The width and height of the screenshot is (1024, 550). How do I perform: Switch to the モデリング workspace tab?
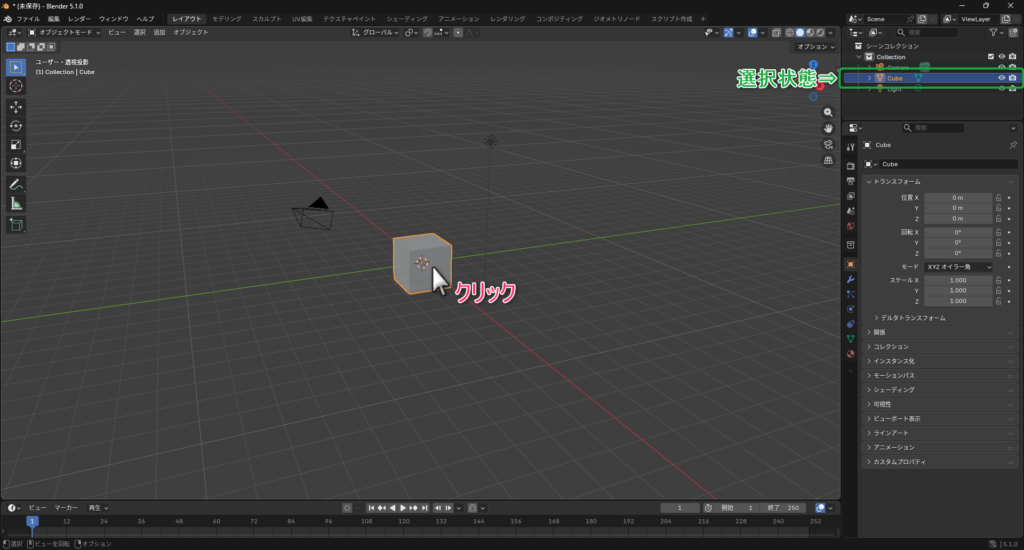click(x=226, y=19)
